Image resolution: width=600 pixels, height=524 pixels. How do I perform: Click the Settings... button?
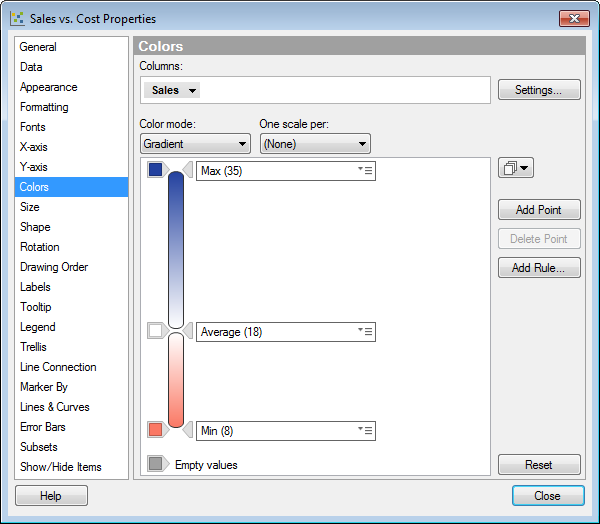(539, 90)
